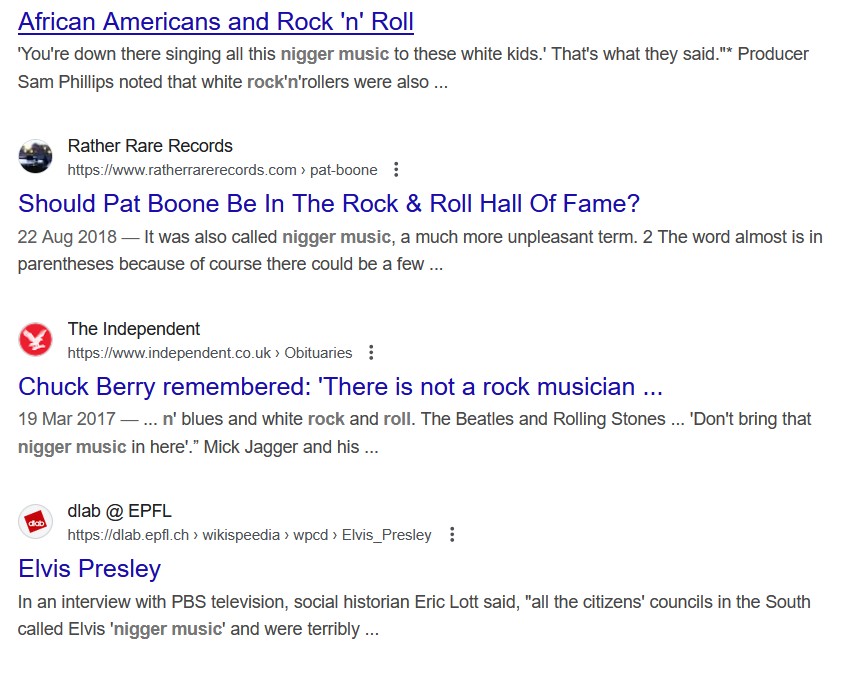Click the Rather Rare Records site favicon

36,157
